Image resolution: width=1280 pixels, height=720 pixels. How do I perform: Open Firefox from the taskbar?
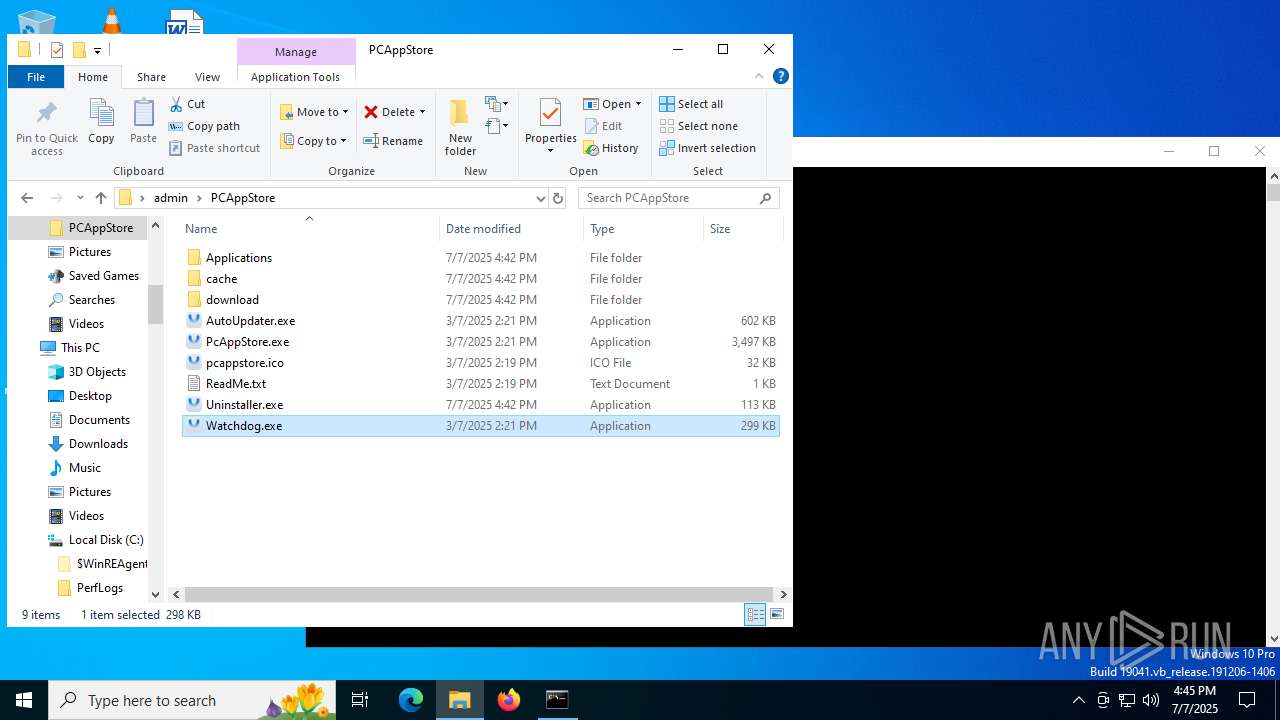click(x=509, y=700)
